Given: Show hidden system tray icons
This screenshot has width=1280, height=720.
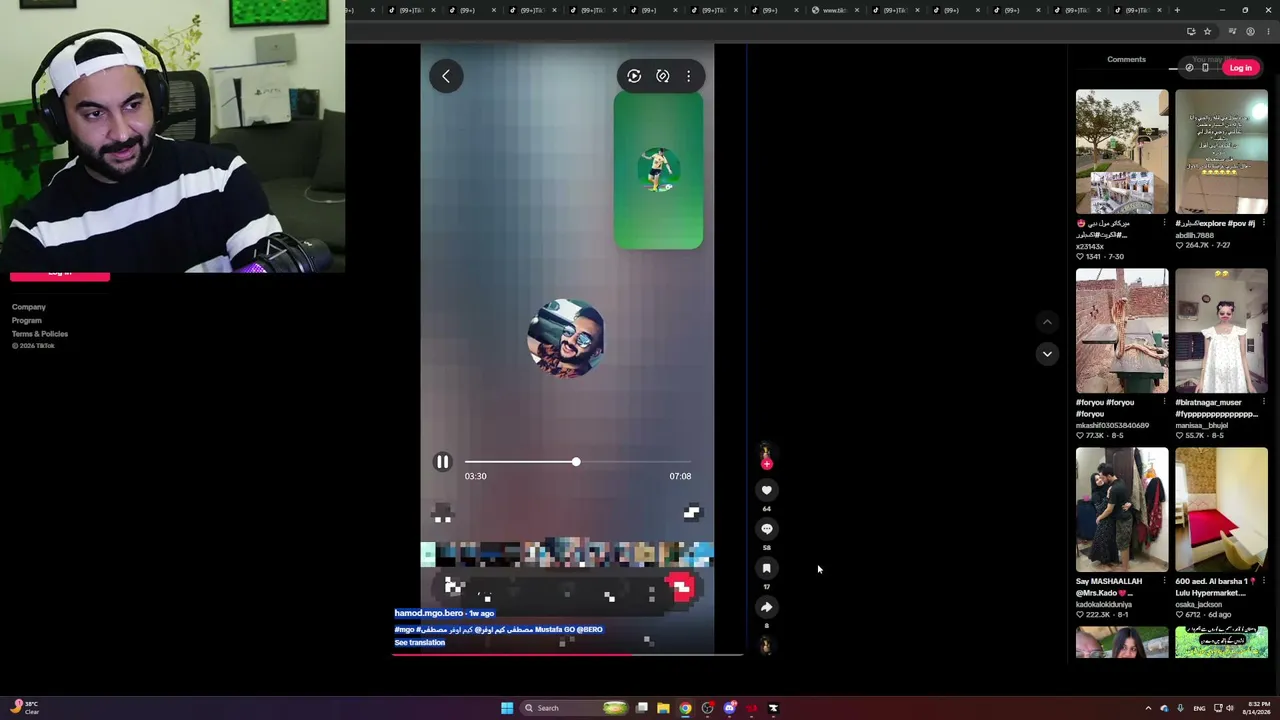Looking at the screenshot, I should [1148, 708].
